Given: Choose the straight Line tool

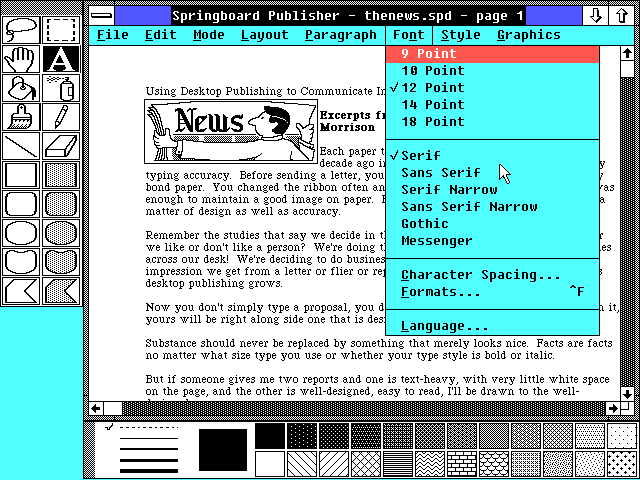Looking at the screenshot, I should 21,146.
